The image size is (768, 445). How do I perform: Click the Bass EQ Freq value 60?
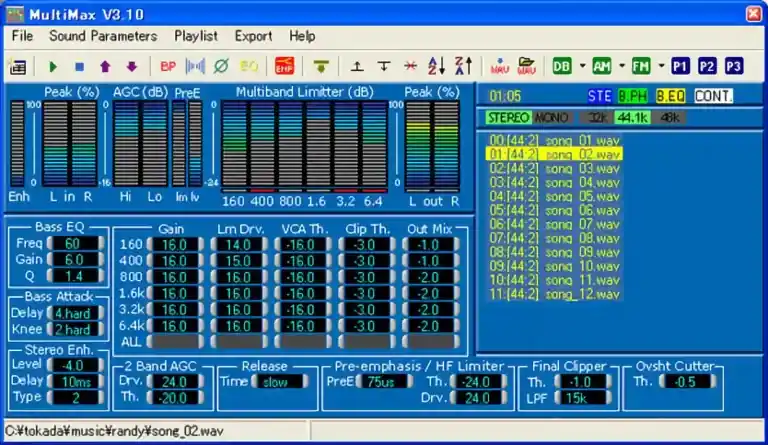[75, 243]
